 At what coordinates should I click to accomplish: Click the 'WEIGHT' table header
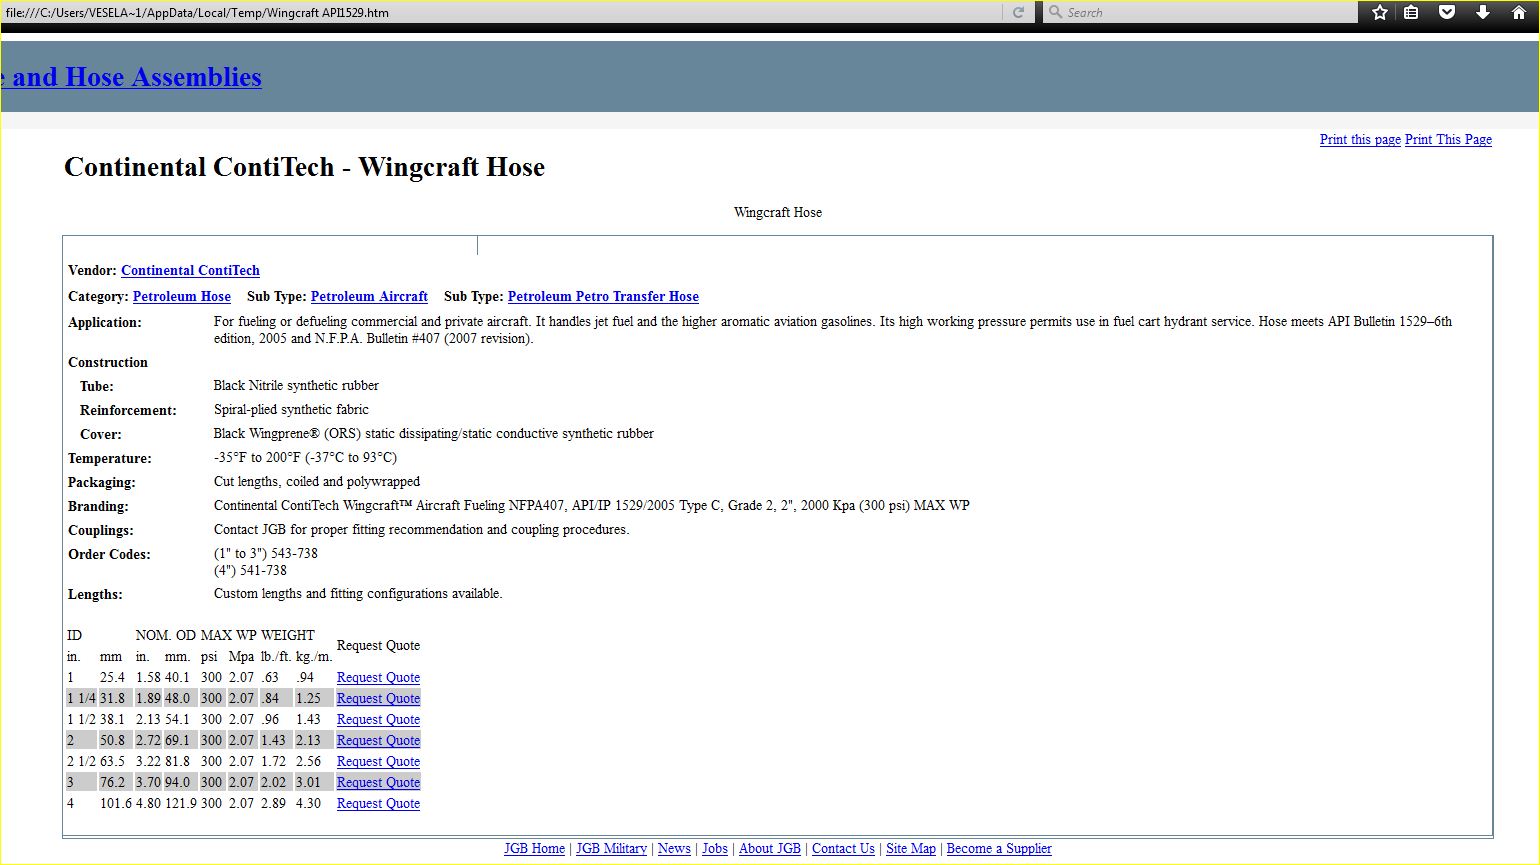click(288, 636)
